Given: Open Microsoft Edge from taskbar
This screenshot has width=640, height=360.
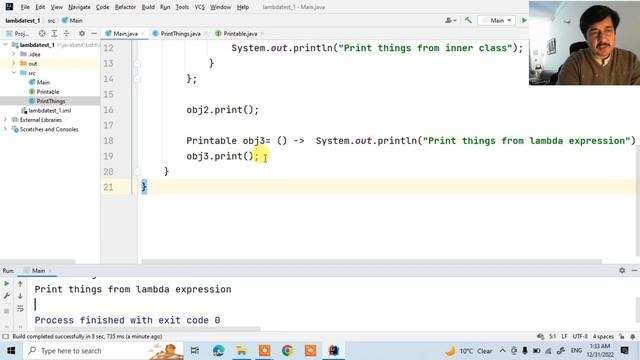Looking at the screenshot, I should pos(218,351).
